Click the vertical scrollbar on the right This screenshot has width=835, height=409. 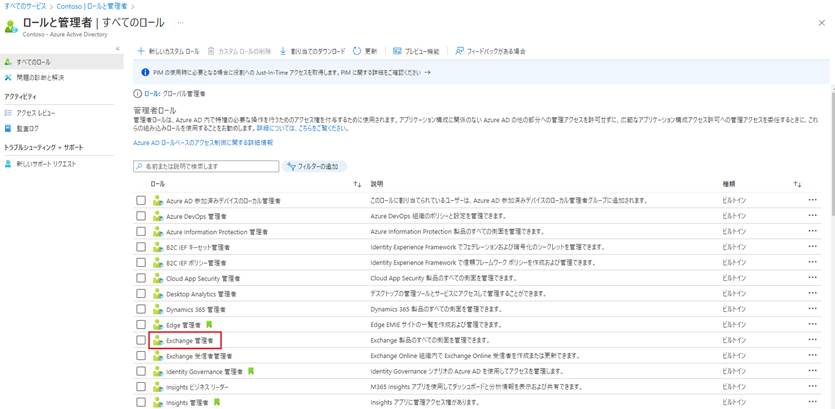(832, 154)
